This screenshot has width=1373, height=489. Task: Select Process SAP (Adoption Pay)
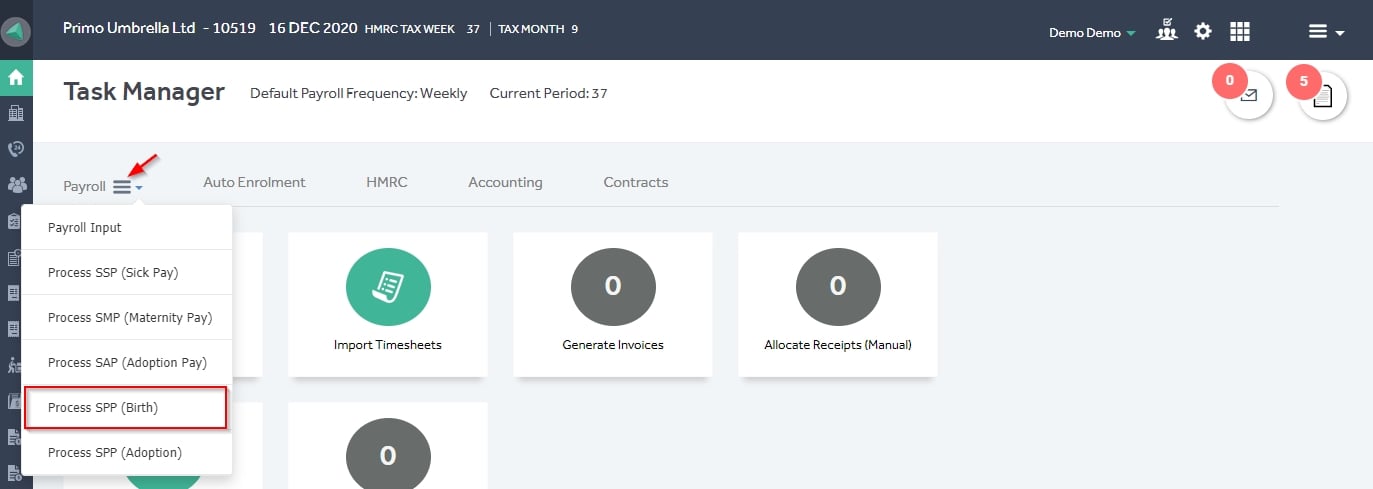127,362
